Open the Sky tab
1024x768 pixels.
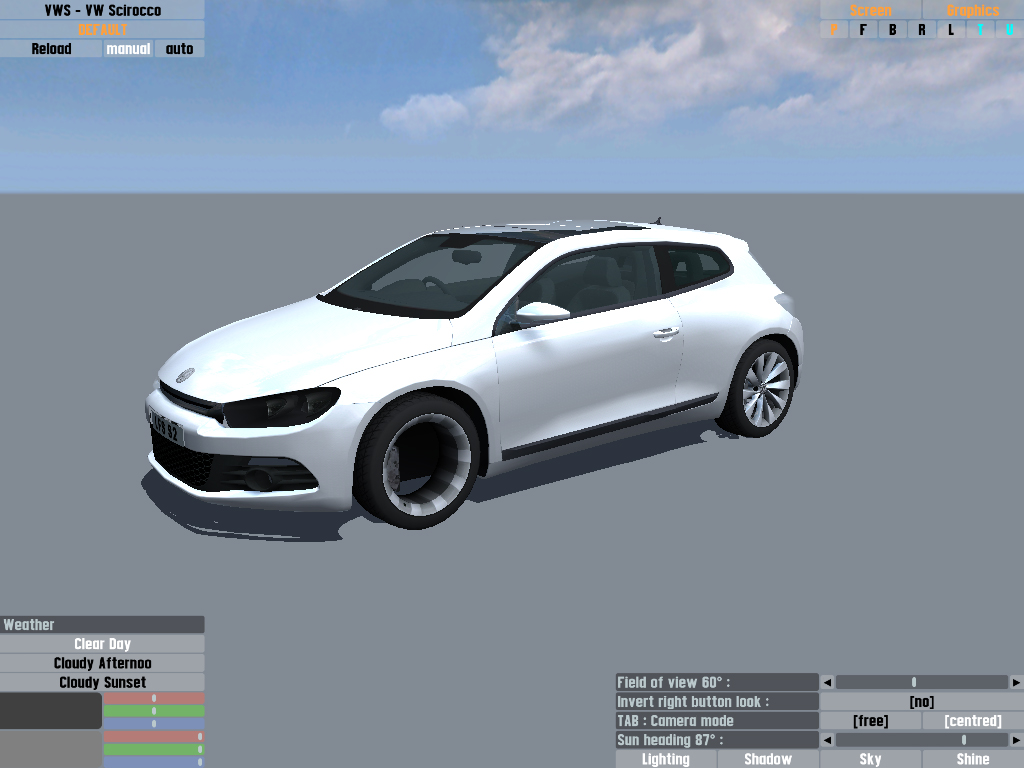click(871, 760)
